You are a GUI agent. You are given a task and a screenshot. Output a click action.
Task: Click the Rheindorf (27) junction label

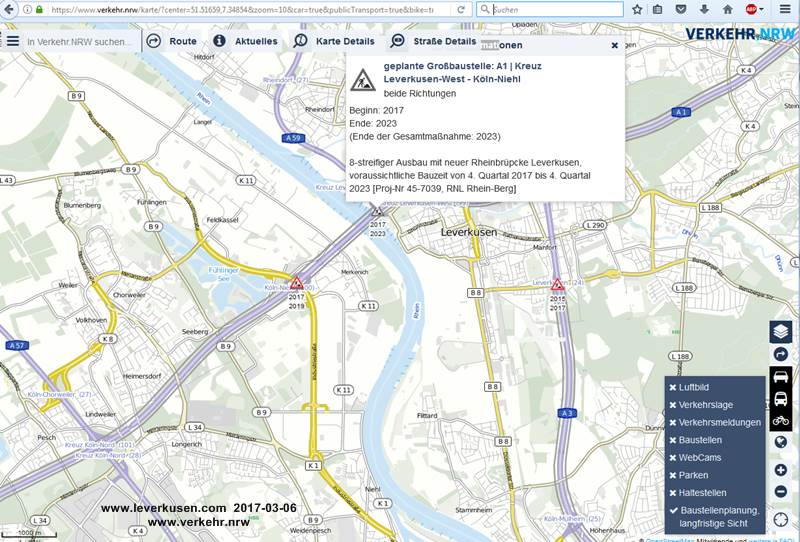286,80
